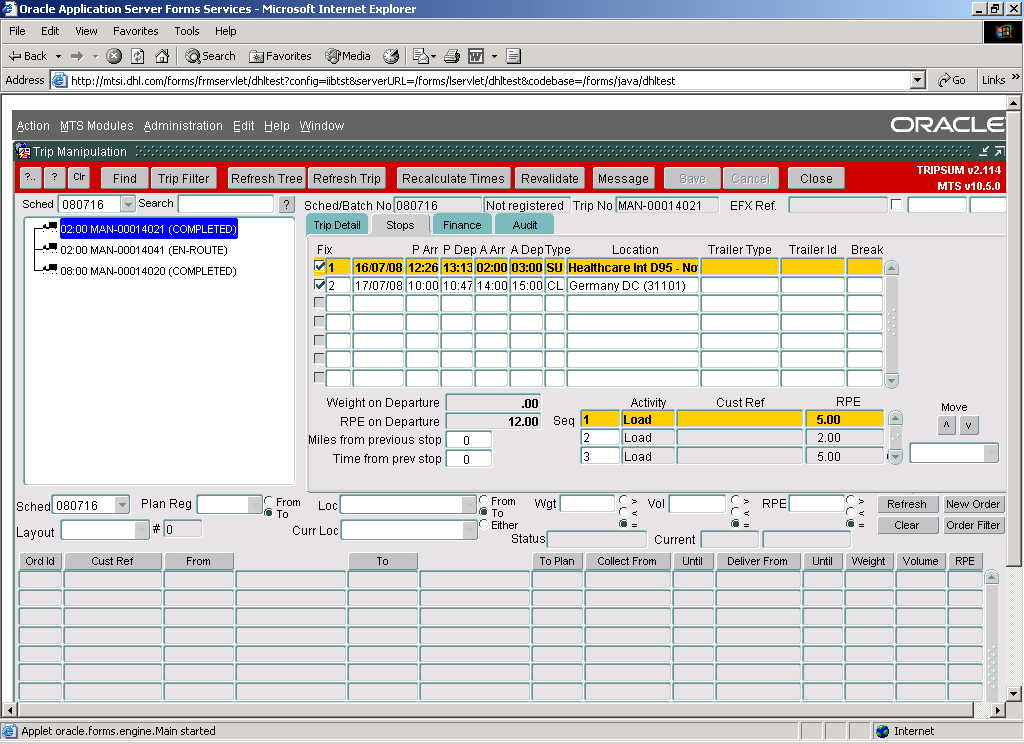
Task: Open the IE address bar dropdown
Action: click(918, 80)
